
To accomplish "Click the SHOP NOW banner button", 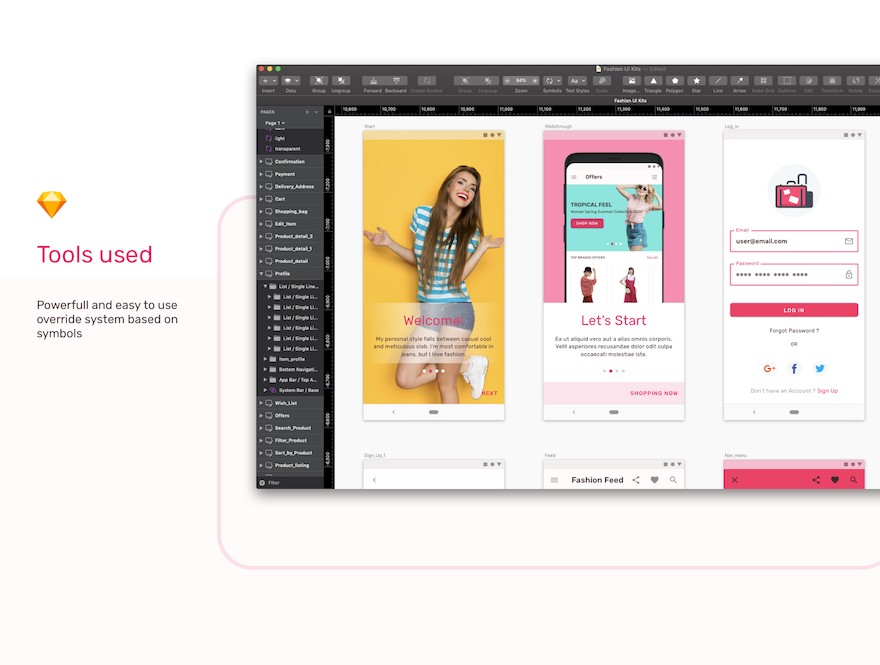I will coord(587,223).
